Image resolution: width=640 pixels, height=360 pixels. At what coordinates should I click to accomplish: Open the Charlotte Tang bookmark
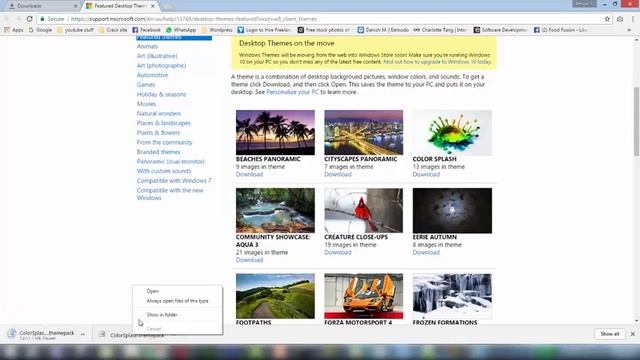click(x=440, y=30)
